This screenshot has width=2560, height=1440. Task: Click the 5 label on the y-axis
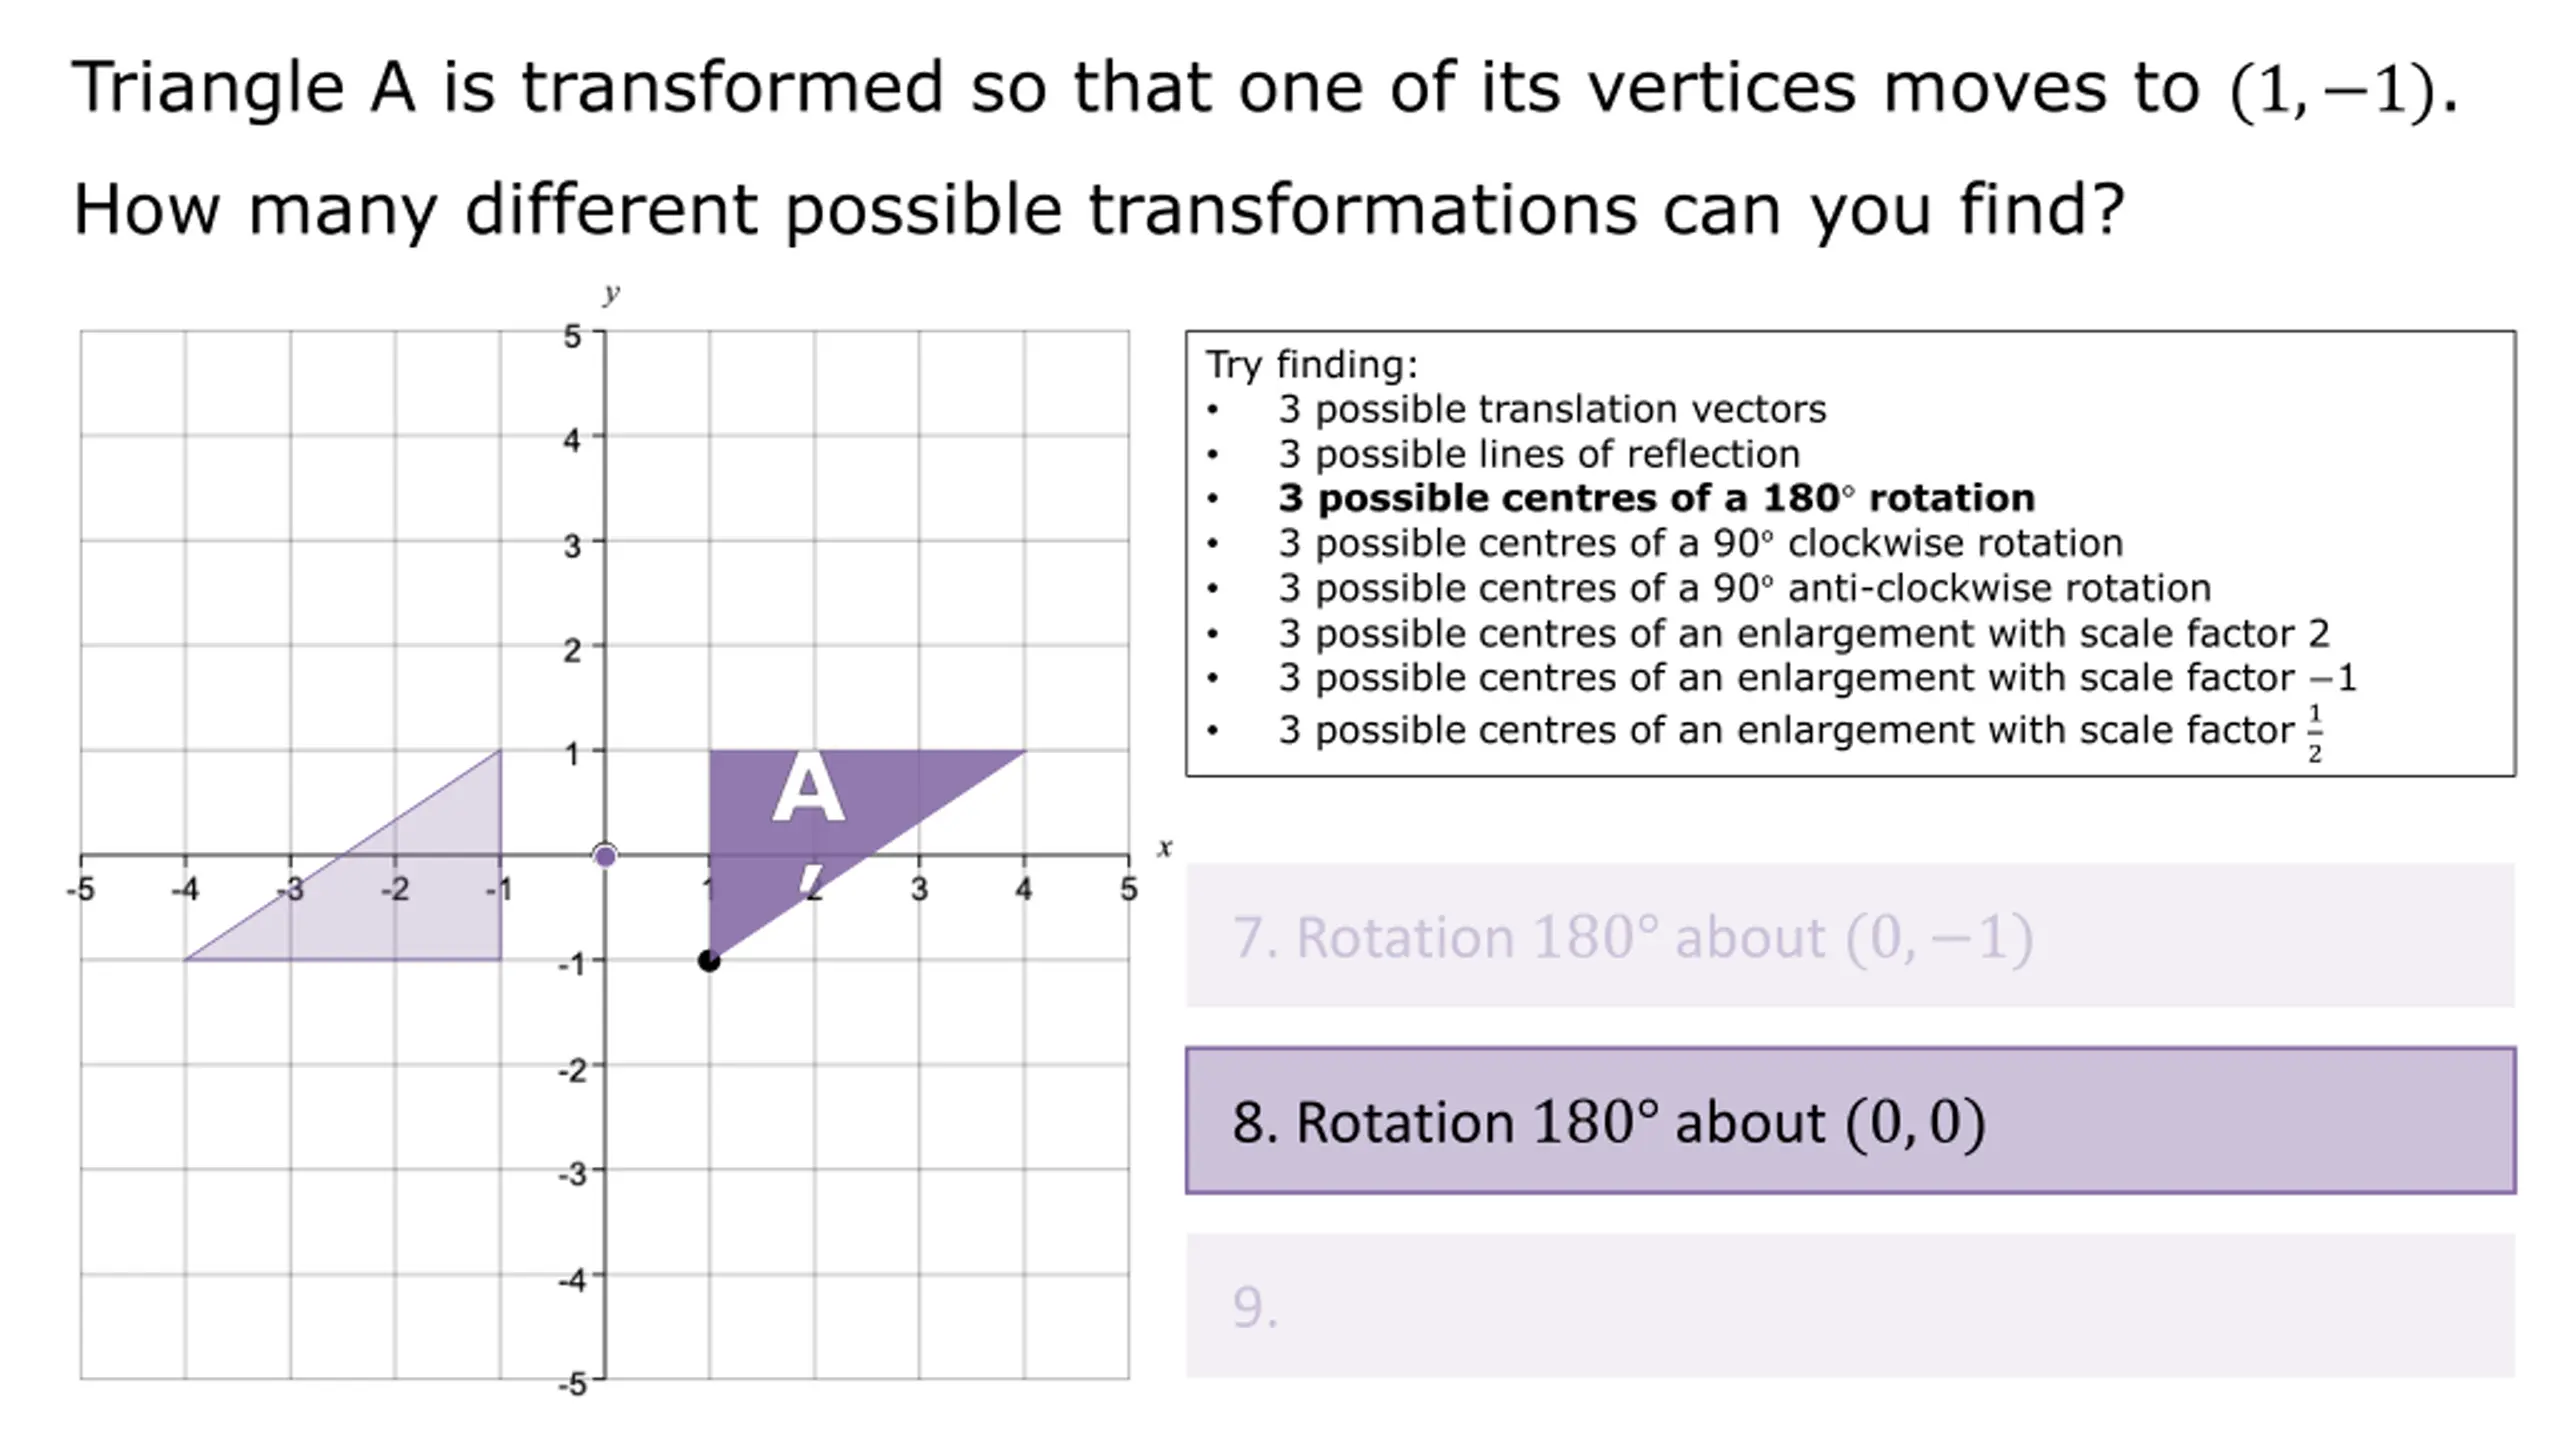coord(571,337)
